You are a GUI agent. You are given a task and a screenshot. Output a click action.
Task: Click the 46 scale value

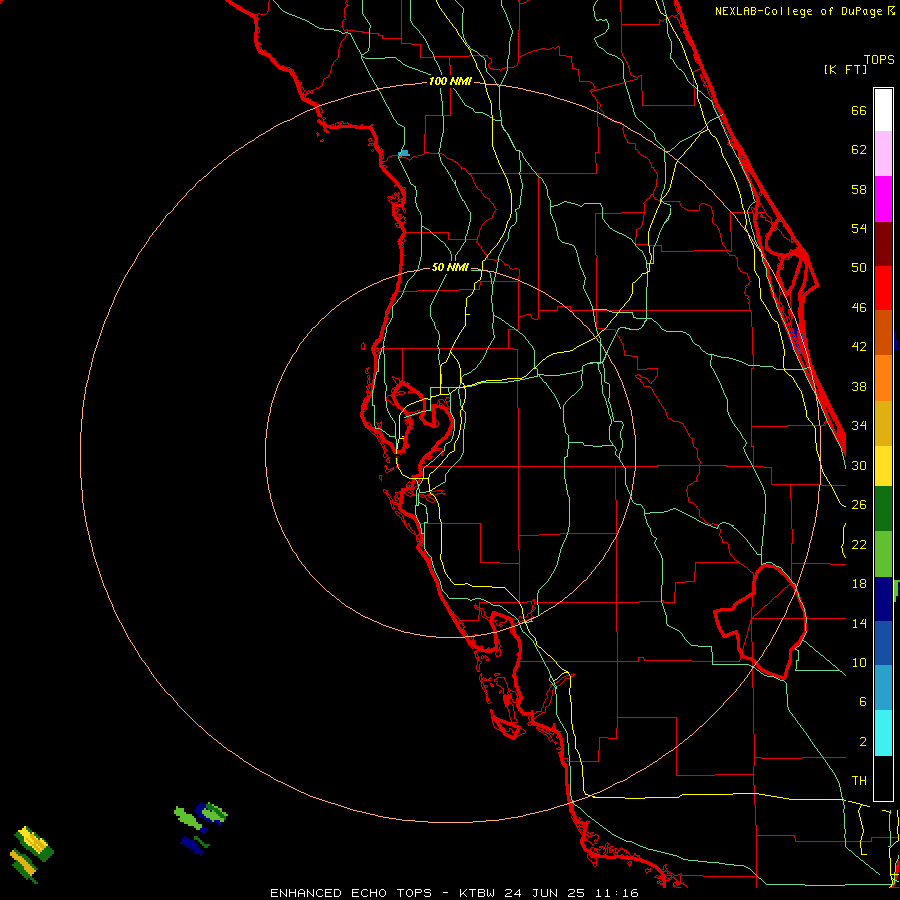pyautogui.click(x=859, y=308)
